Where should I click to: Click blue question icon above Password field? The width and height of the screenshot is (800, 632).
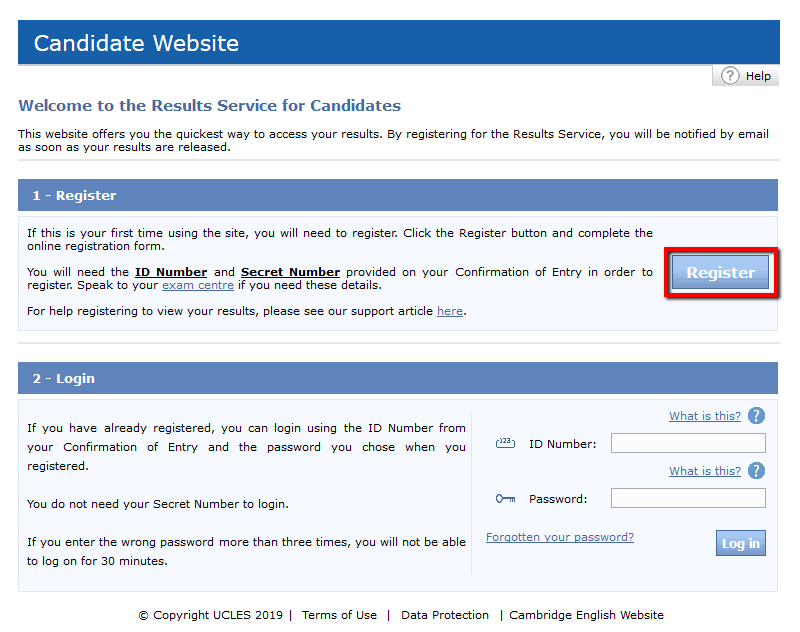[756, 471]
